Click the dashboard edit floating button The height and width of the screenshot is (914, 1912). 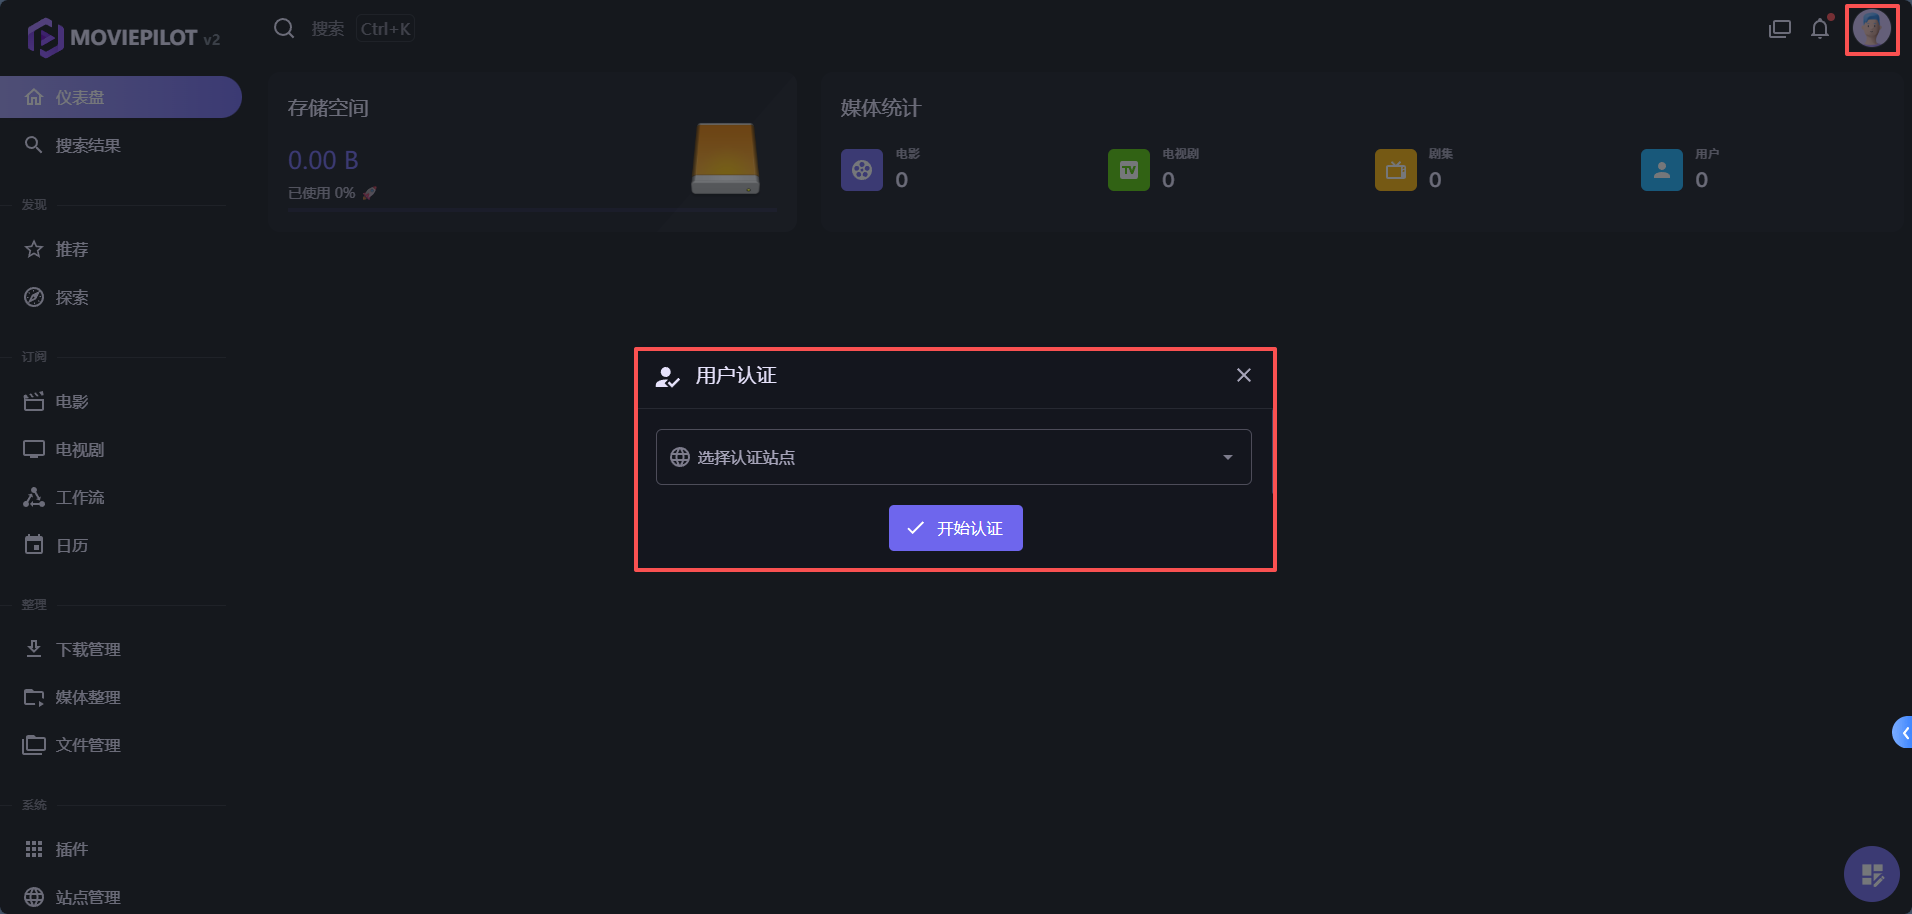(1871, 874)
